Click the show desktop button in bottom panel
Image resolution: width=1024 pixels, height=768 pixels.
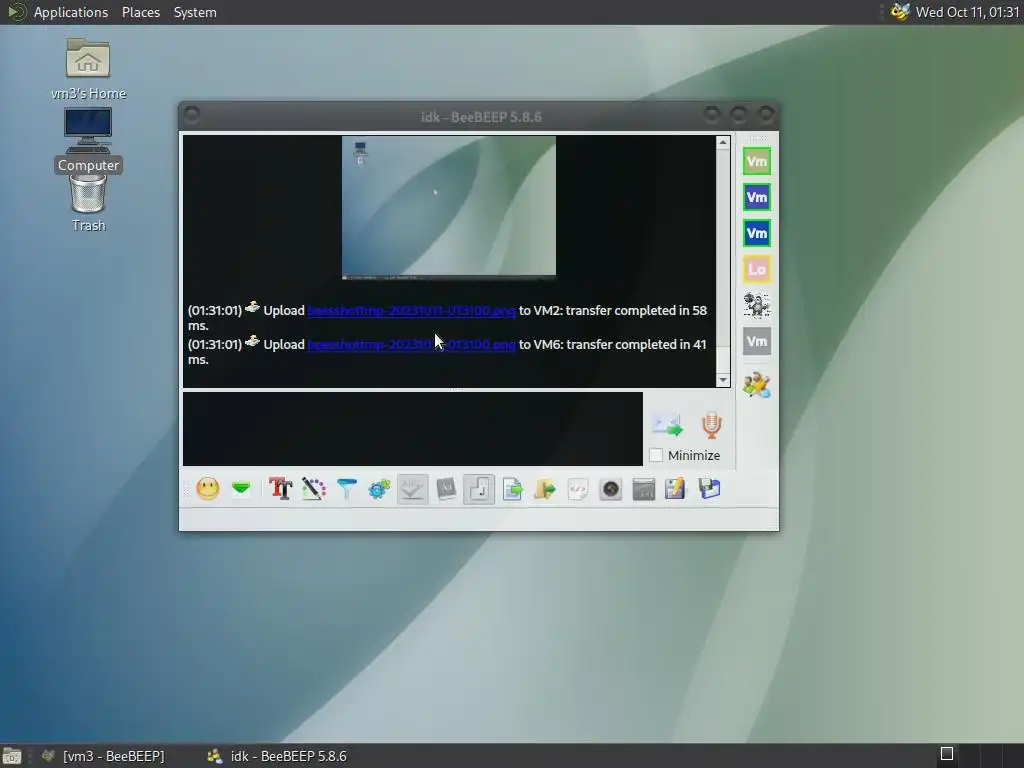point(12,756)
